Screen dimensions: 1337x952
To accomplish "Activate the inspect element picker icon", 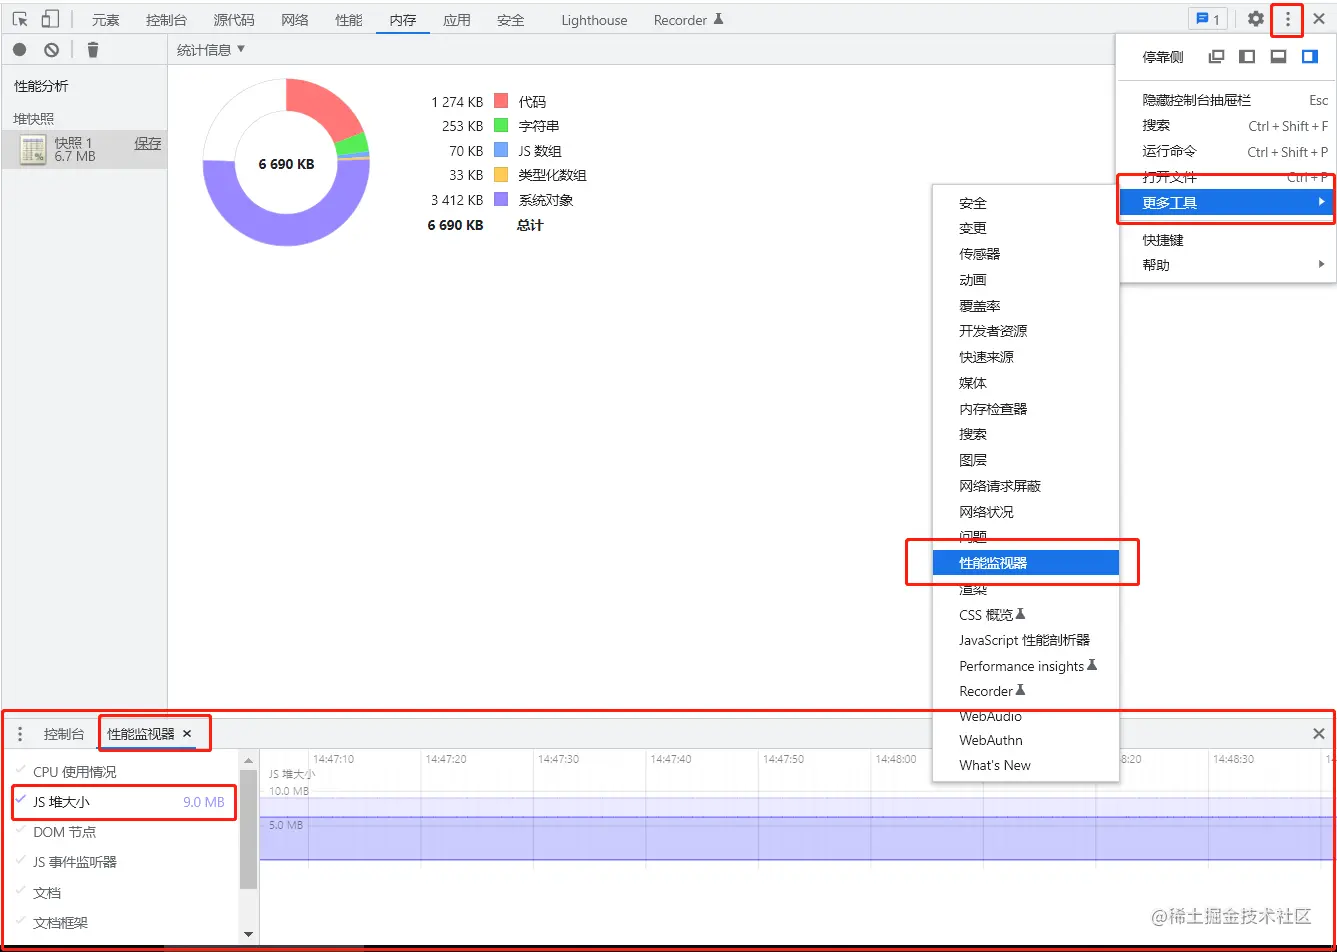I will pyautogui.click(x=20, y=19).
